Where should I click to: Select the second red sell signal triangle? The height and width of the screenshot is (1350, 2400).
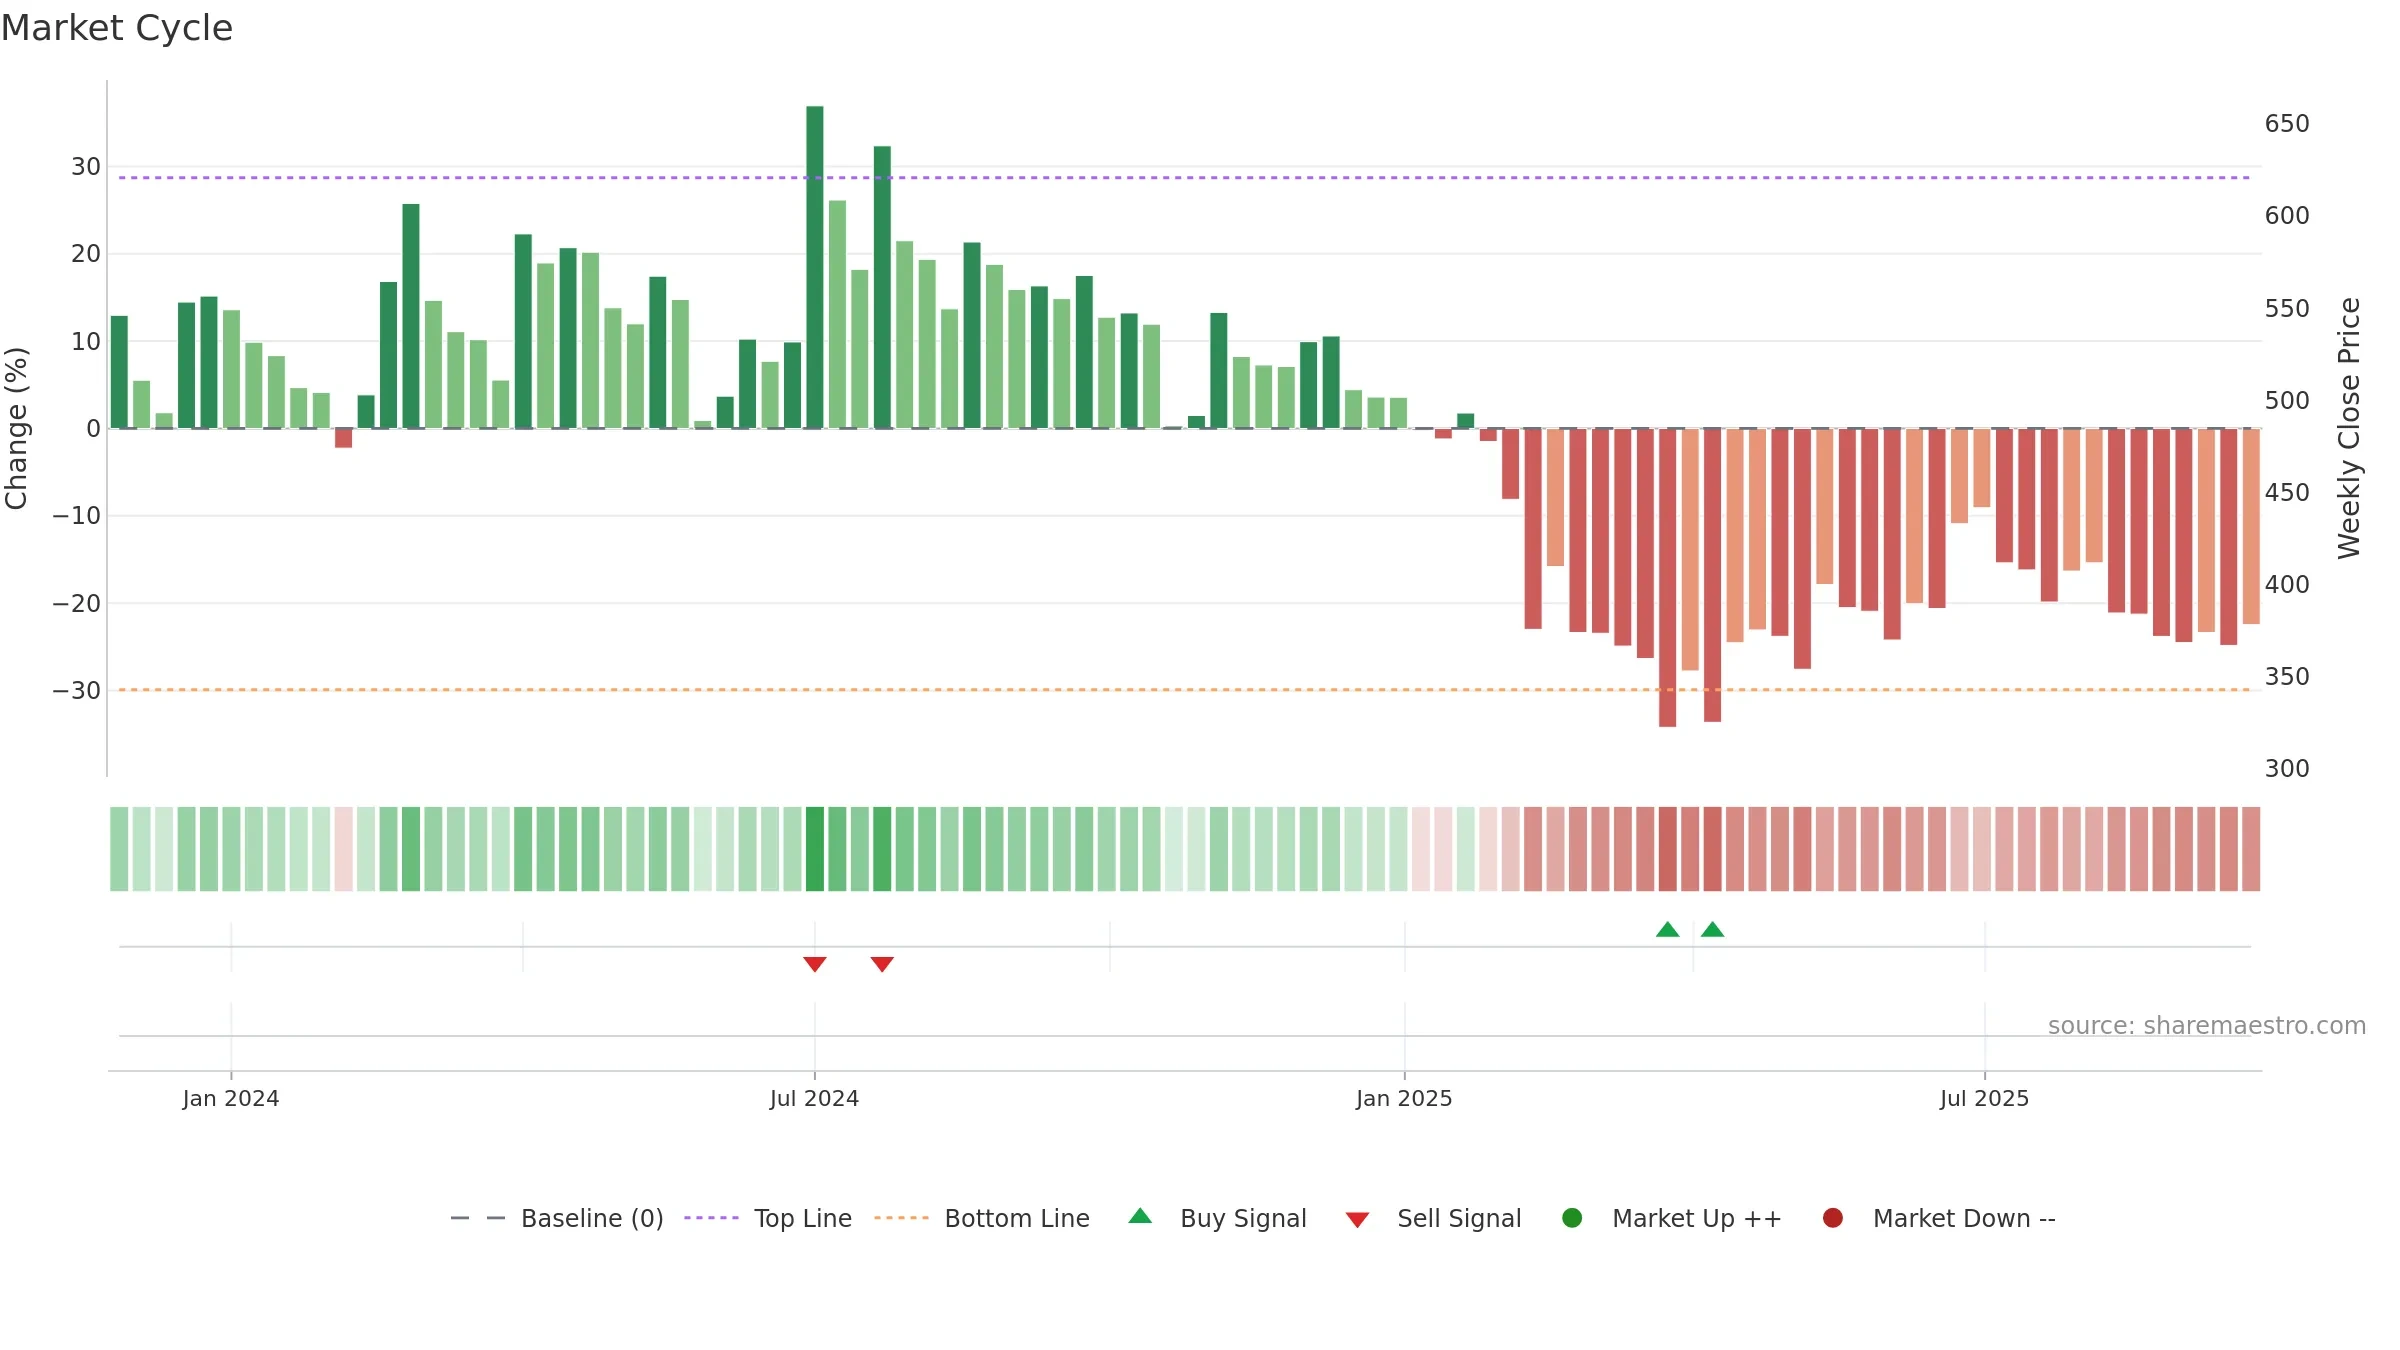coord(882,964)
